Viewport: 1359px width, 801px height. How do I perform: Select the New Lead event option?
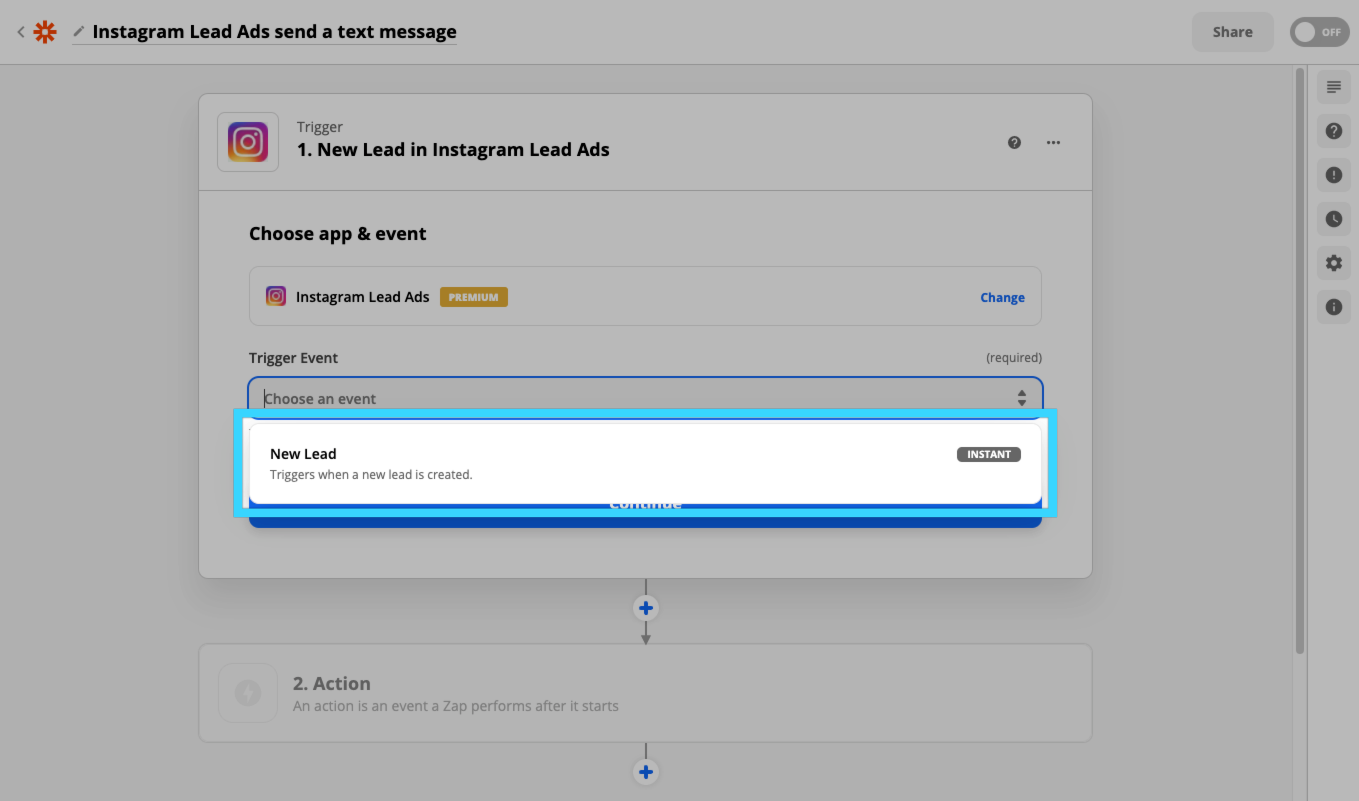click(x=645, y=464)
